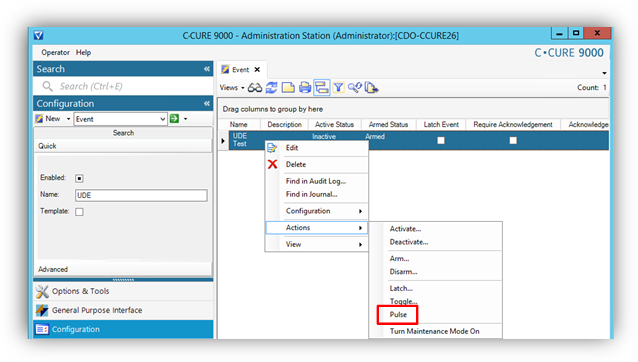Open the Configuration pane button

[123, 329]
